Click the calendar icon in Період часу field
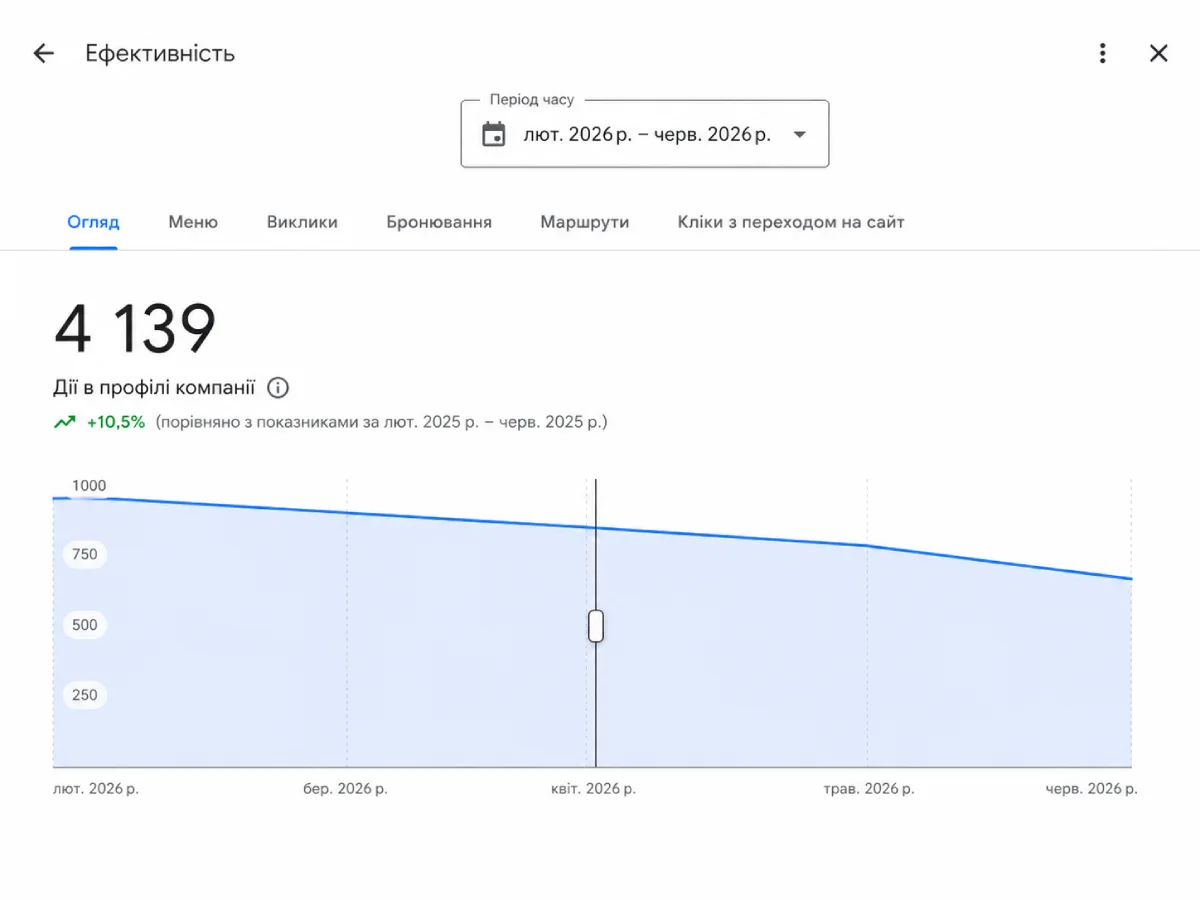Image resolution: width=1200 pixels, height=900 pixels. 494,134
